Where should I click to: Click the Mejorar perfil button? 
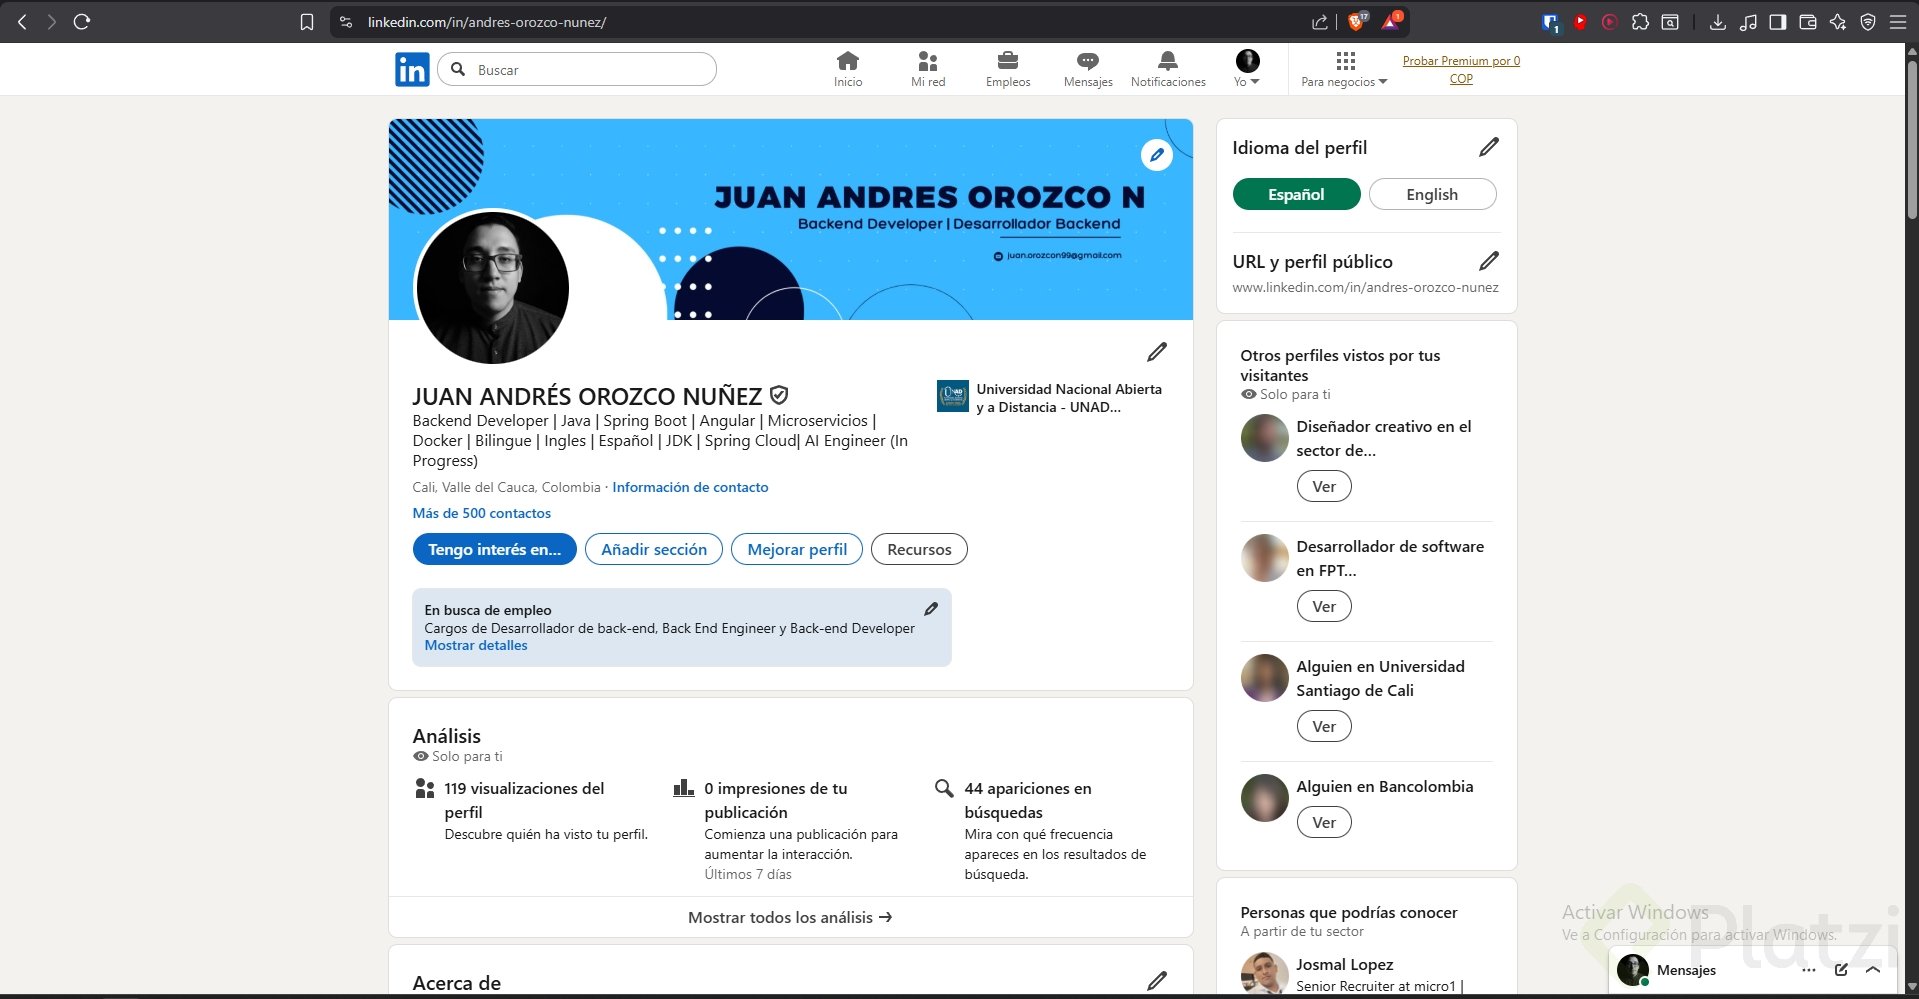click(797, 549)
